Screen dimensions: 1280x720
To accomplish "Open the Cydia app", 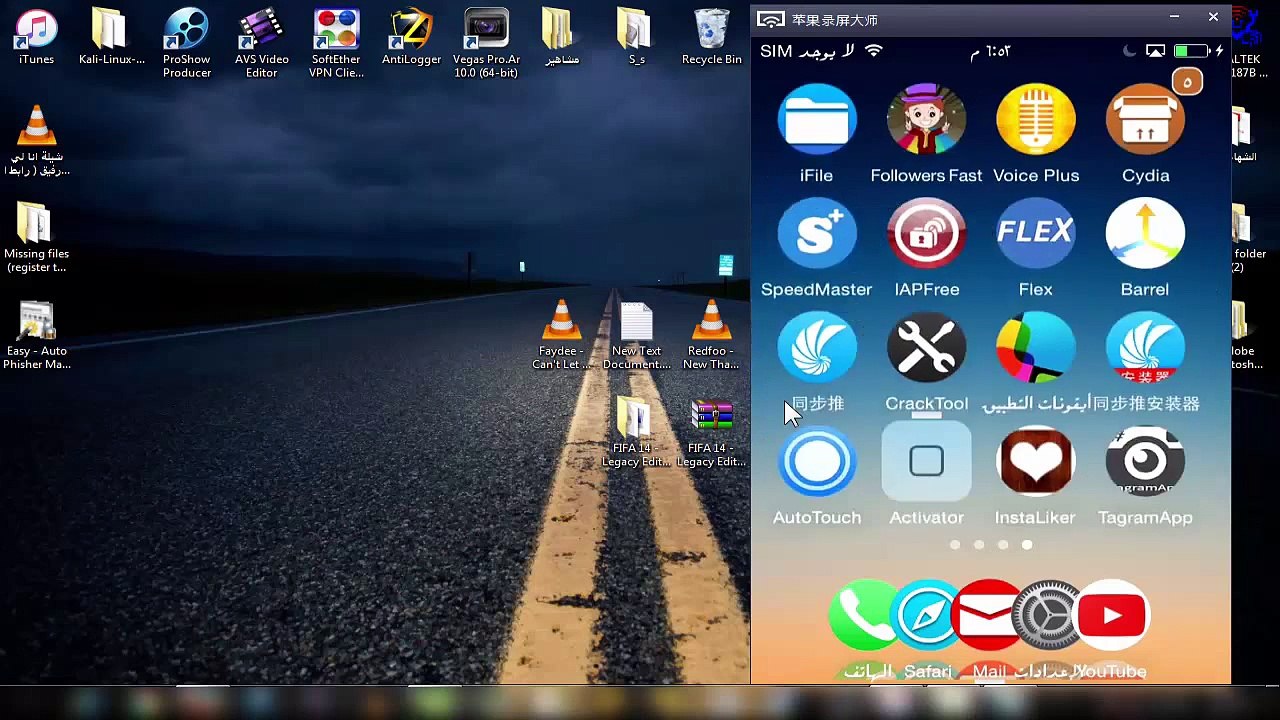I will coord(1145,121).
